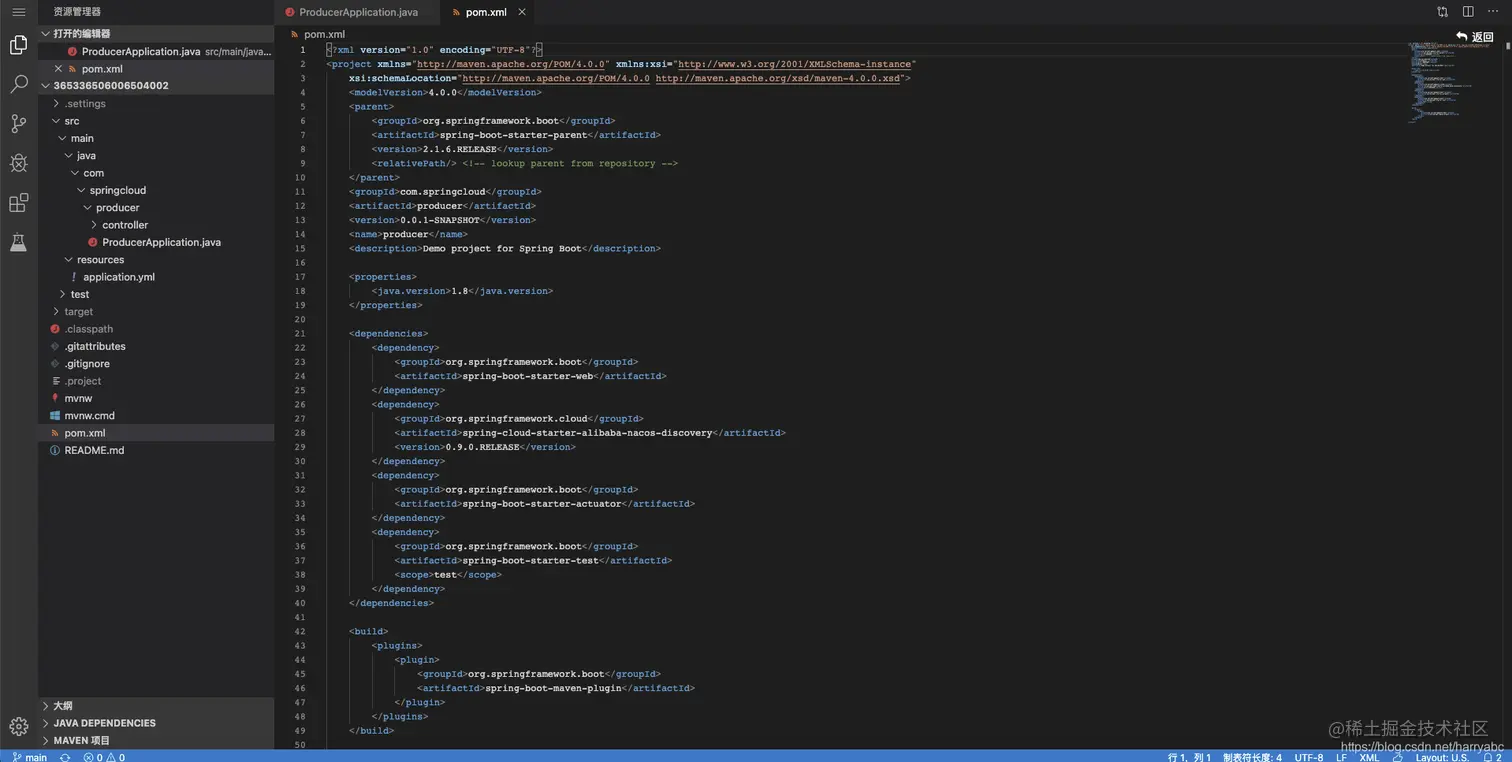This screenshot has height=762, width=1512.
Task: Expand the 大纲 outline section
Action: point(156,705)
